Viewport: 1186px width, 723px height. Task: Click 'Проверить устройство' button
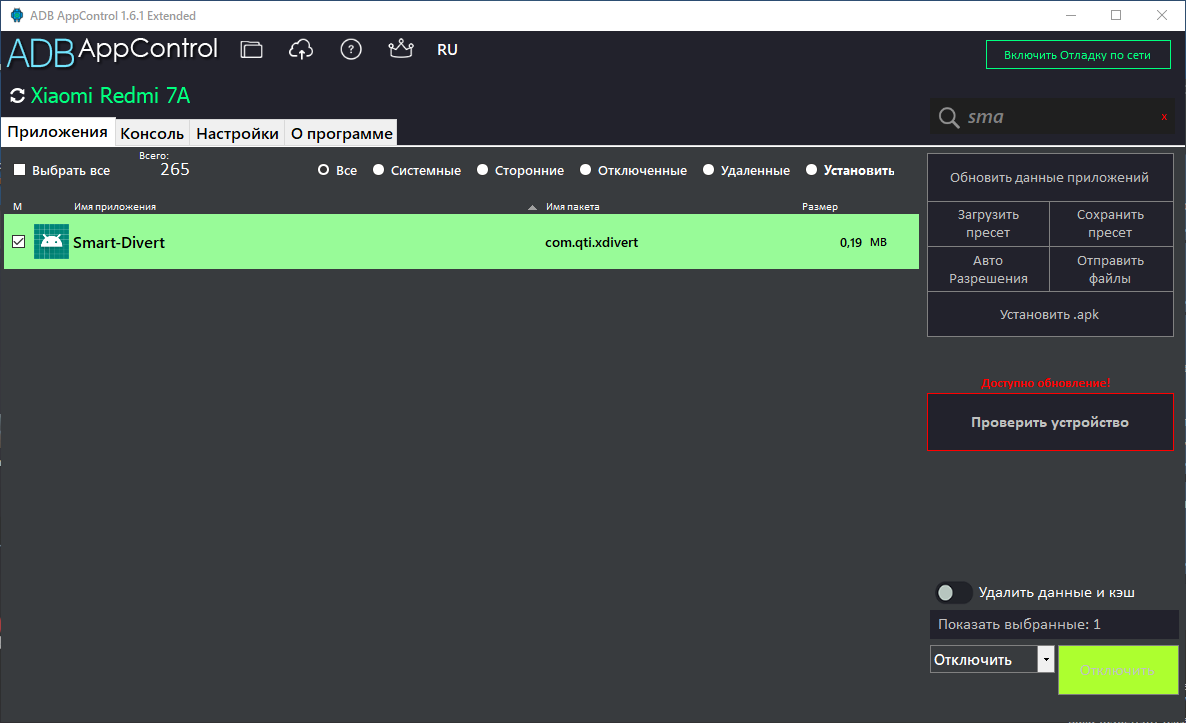[1051, 422]
